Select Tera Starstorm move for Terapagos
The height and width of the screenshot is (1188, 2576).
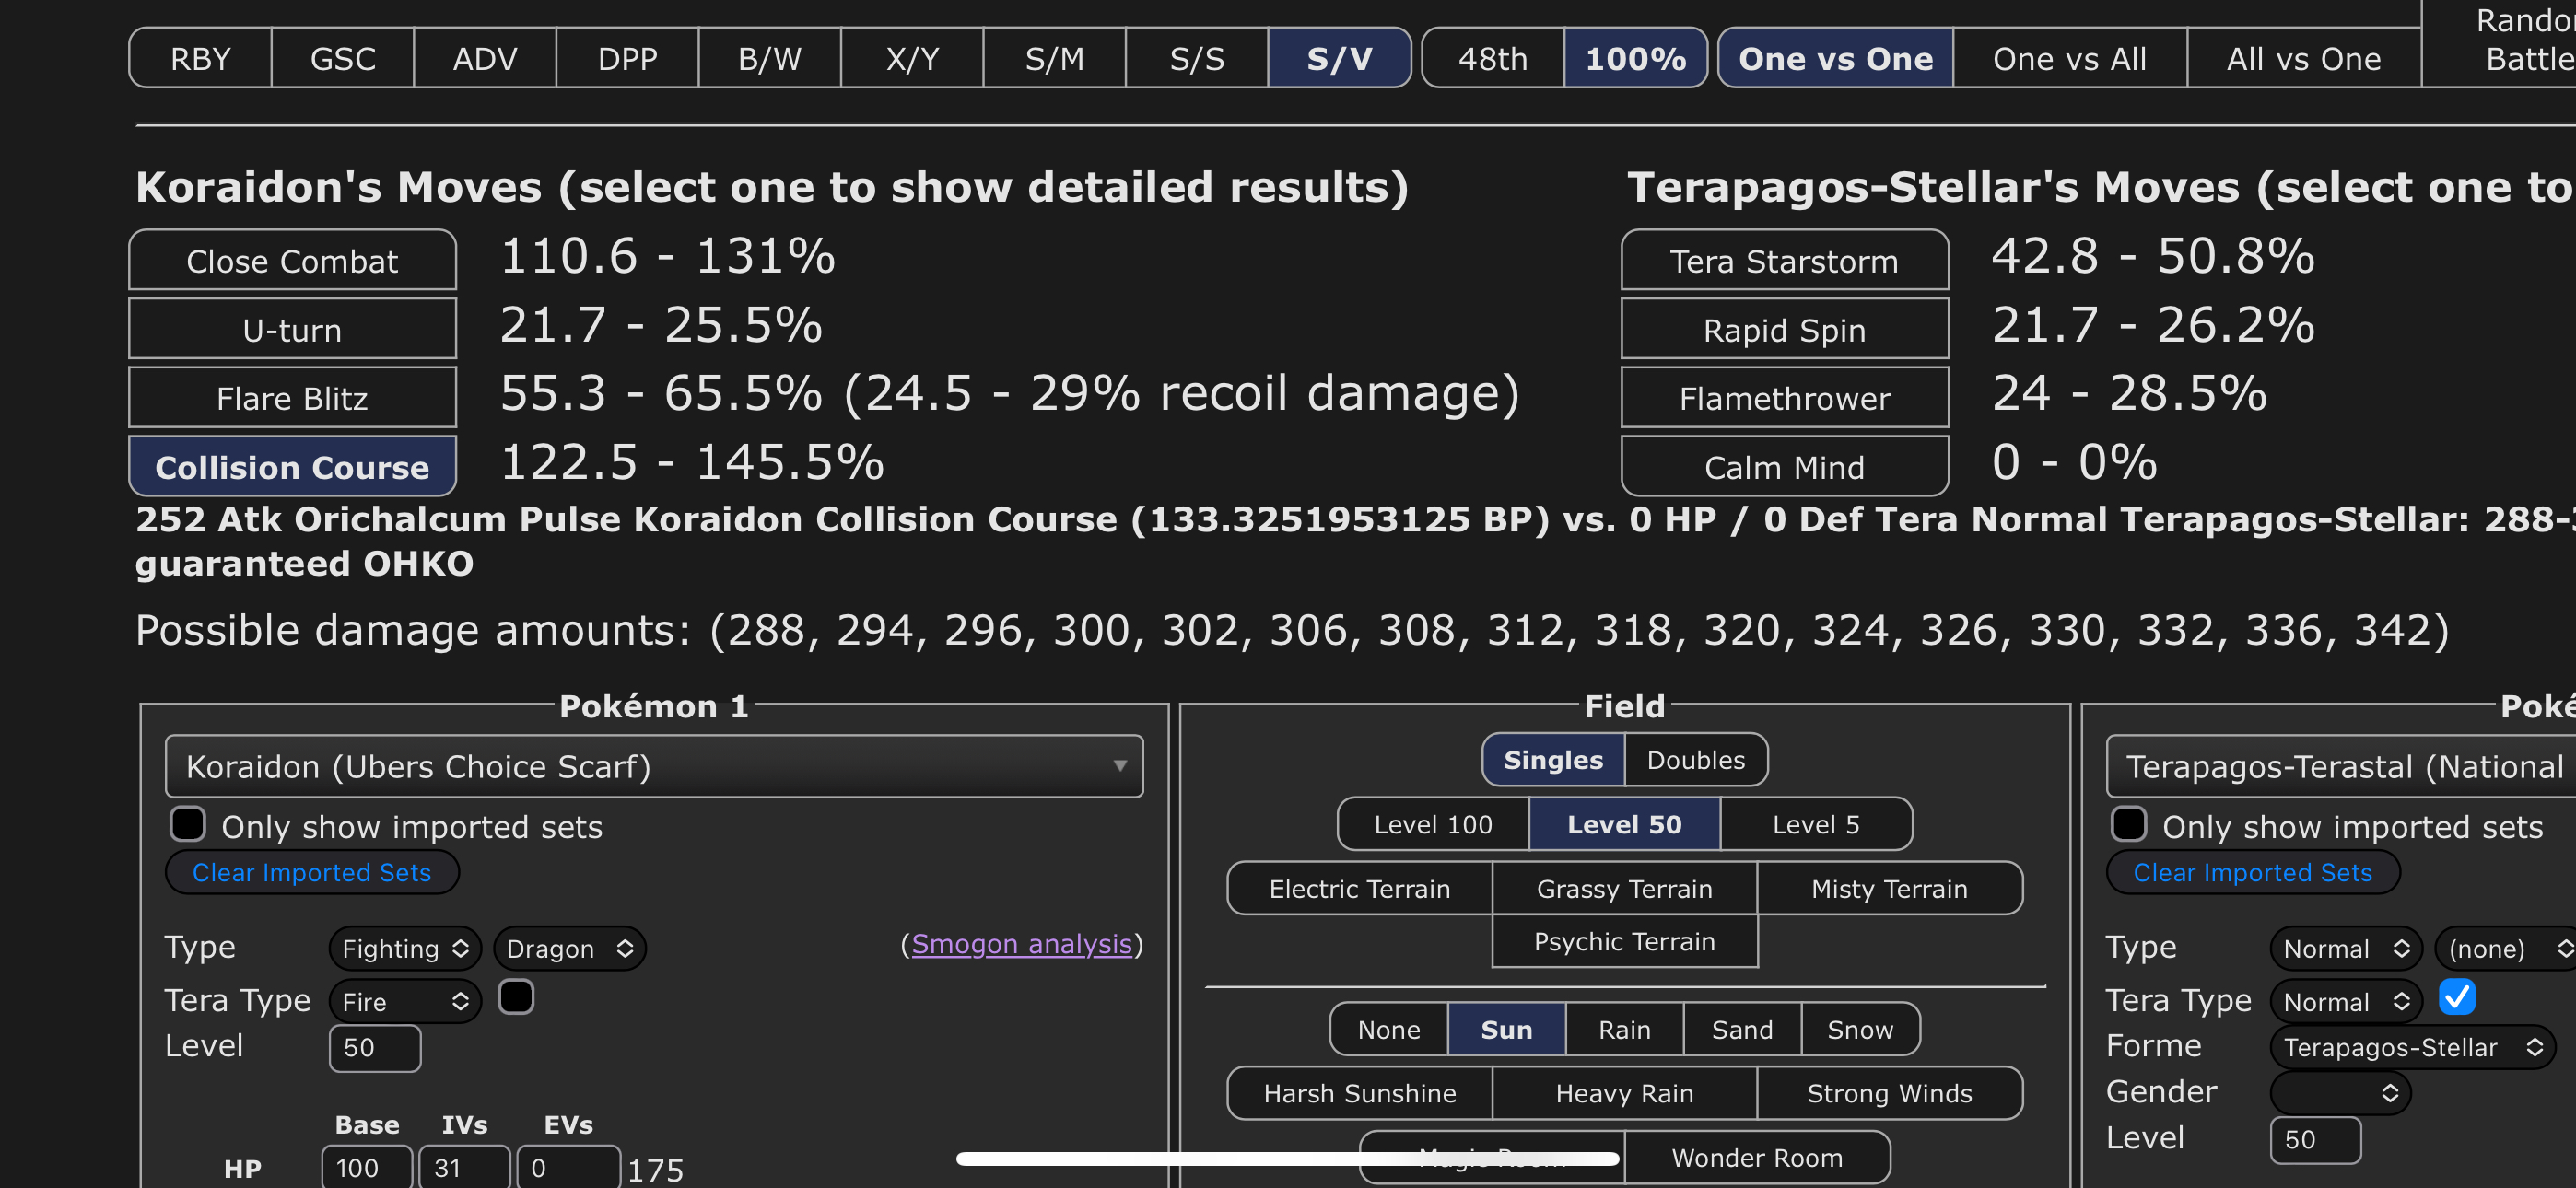click(1783, 261)
